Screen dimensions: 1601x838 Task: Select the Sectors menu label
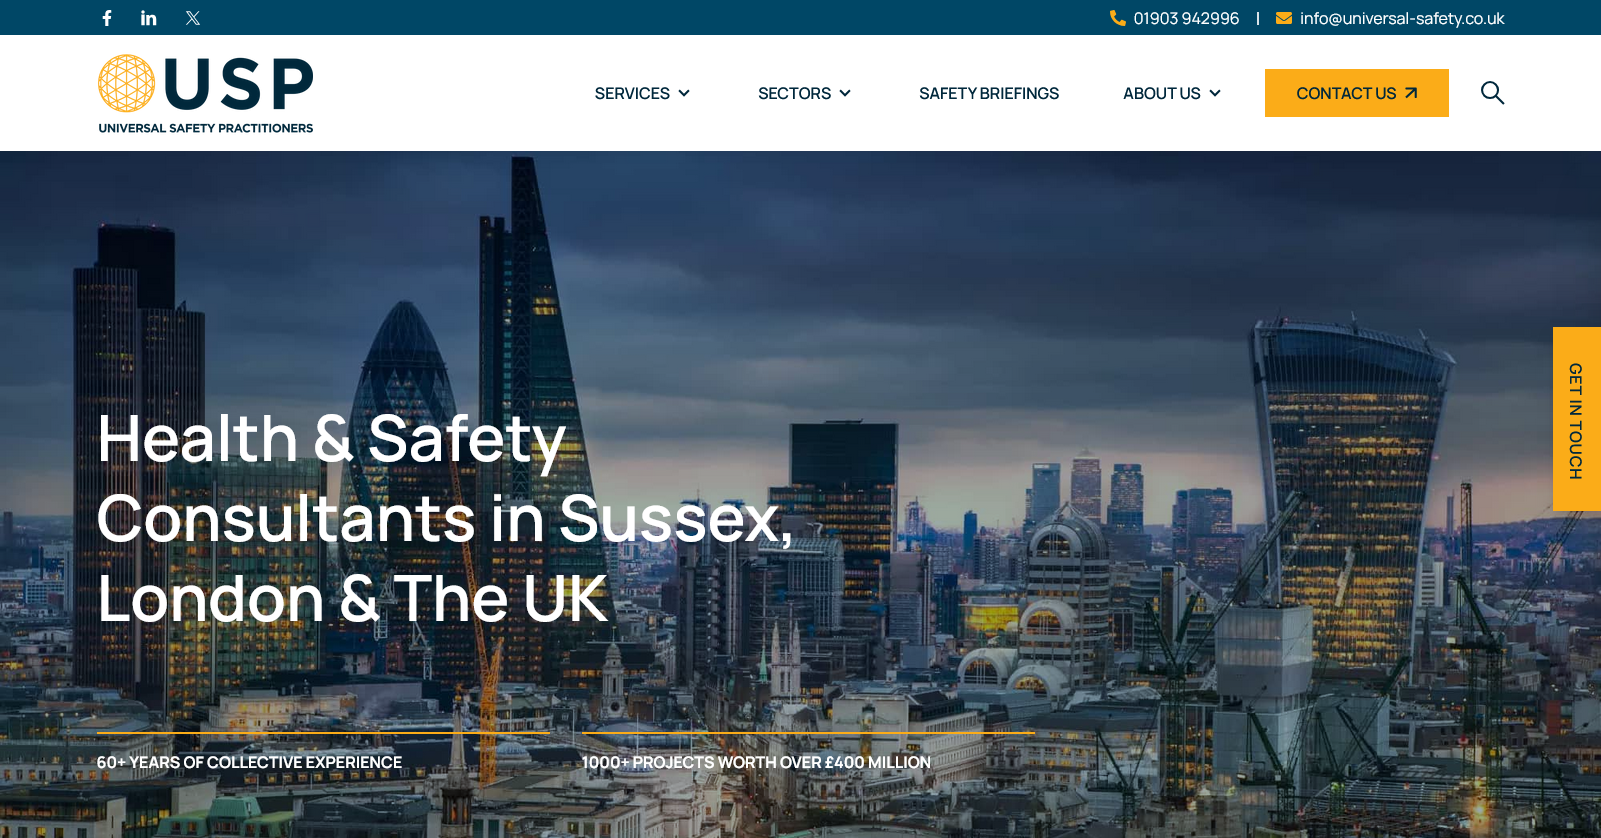tap(794, 93)
